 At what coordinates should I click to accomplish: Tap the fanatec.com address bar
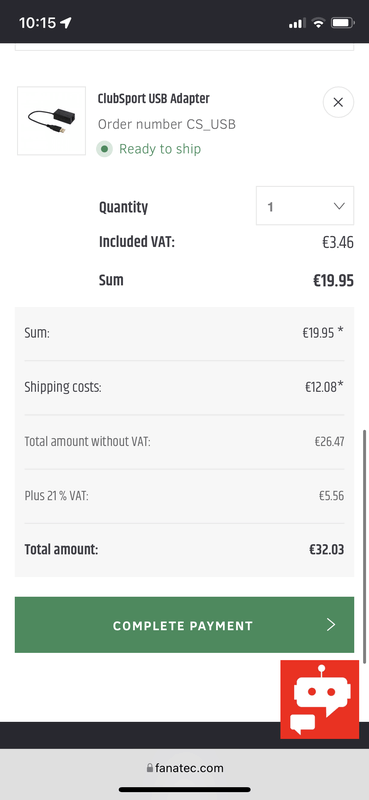[x=184, y=768]
